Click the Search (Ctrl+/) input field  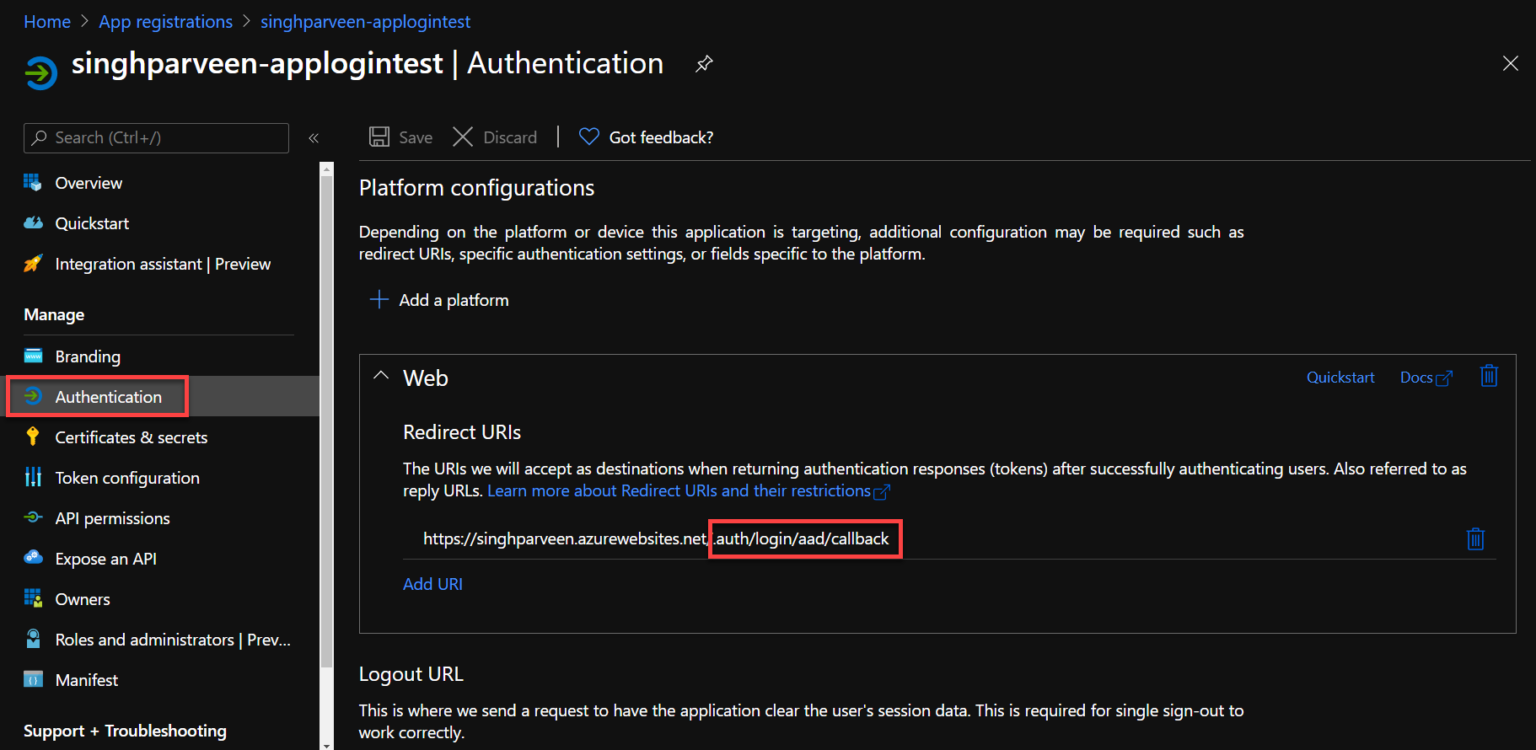click(x=155, y=138)
